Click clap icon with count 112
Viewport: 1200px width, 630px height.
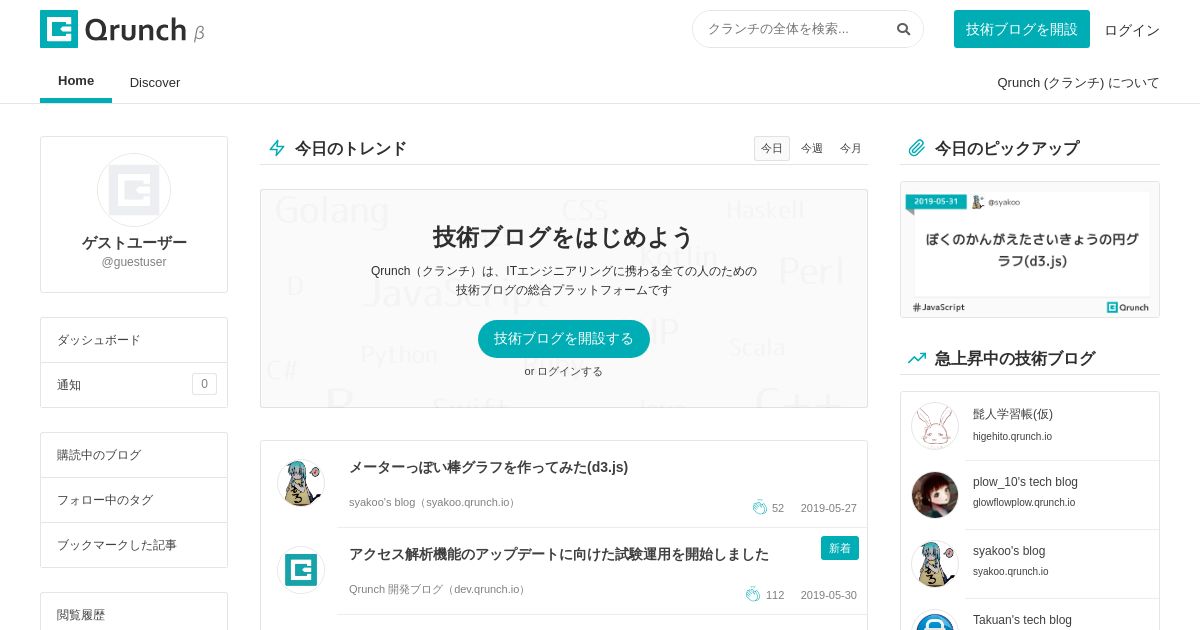[x=753, y=594]
